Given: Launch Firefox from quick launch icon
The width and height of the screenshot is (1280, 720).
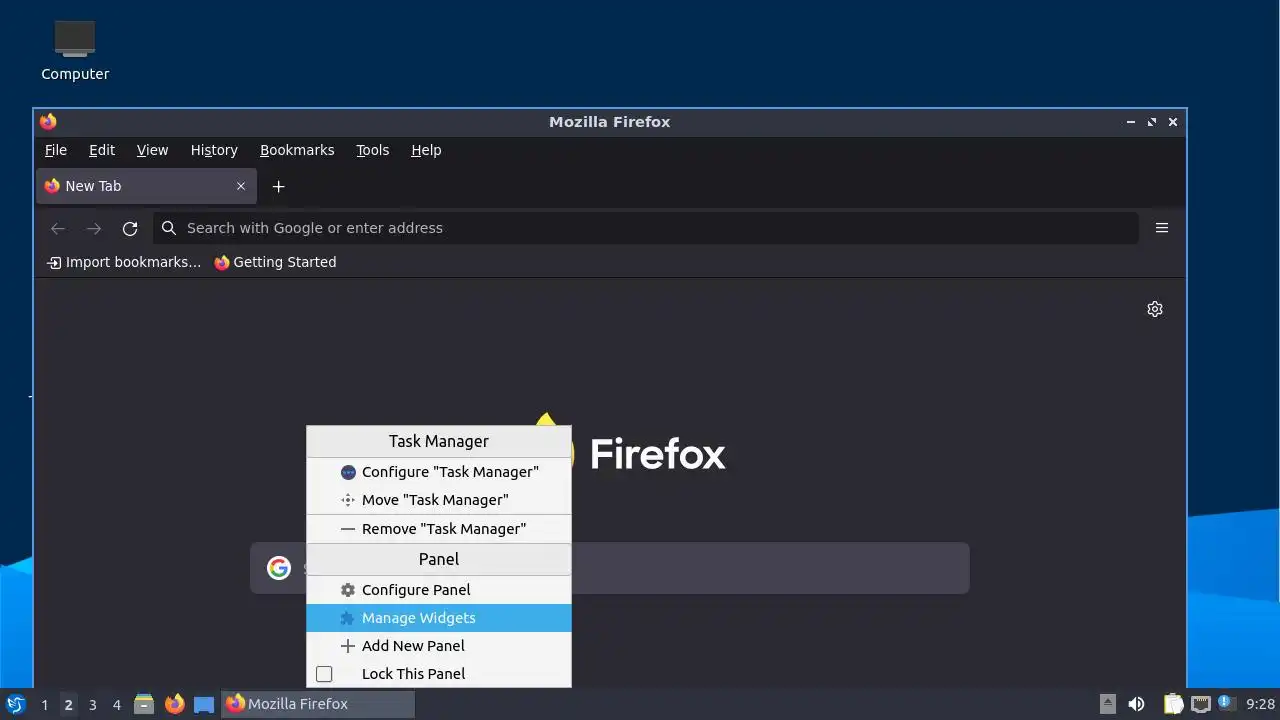Looking at the screenshot, I should (174, 704).
